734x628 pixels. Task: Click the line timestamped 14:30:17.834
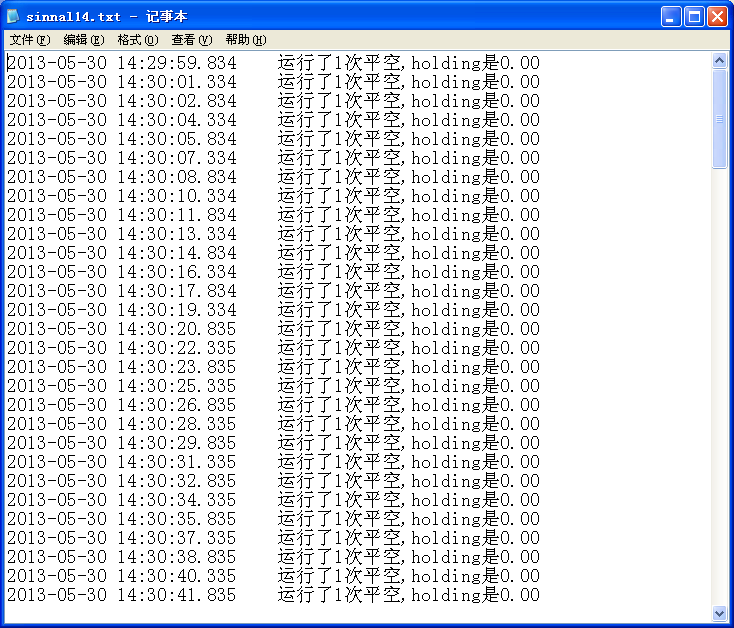pyautogui.click(x=273, y=291)
